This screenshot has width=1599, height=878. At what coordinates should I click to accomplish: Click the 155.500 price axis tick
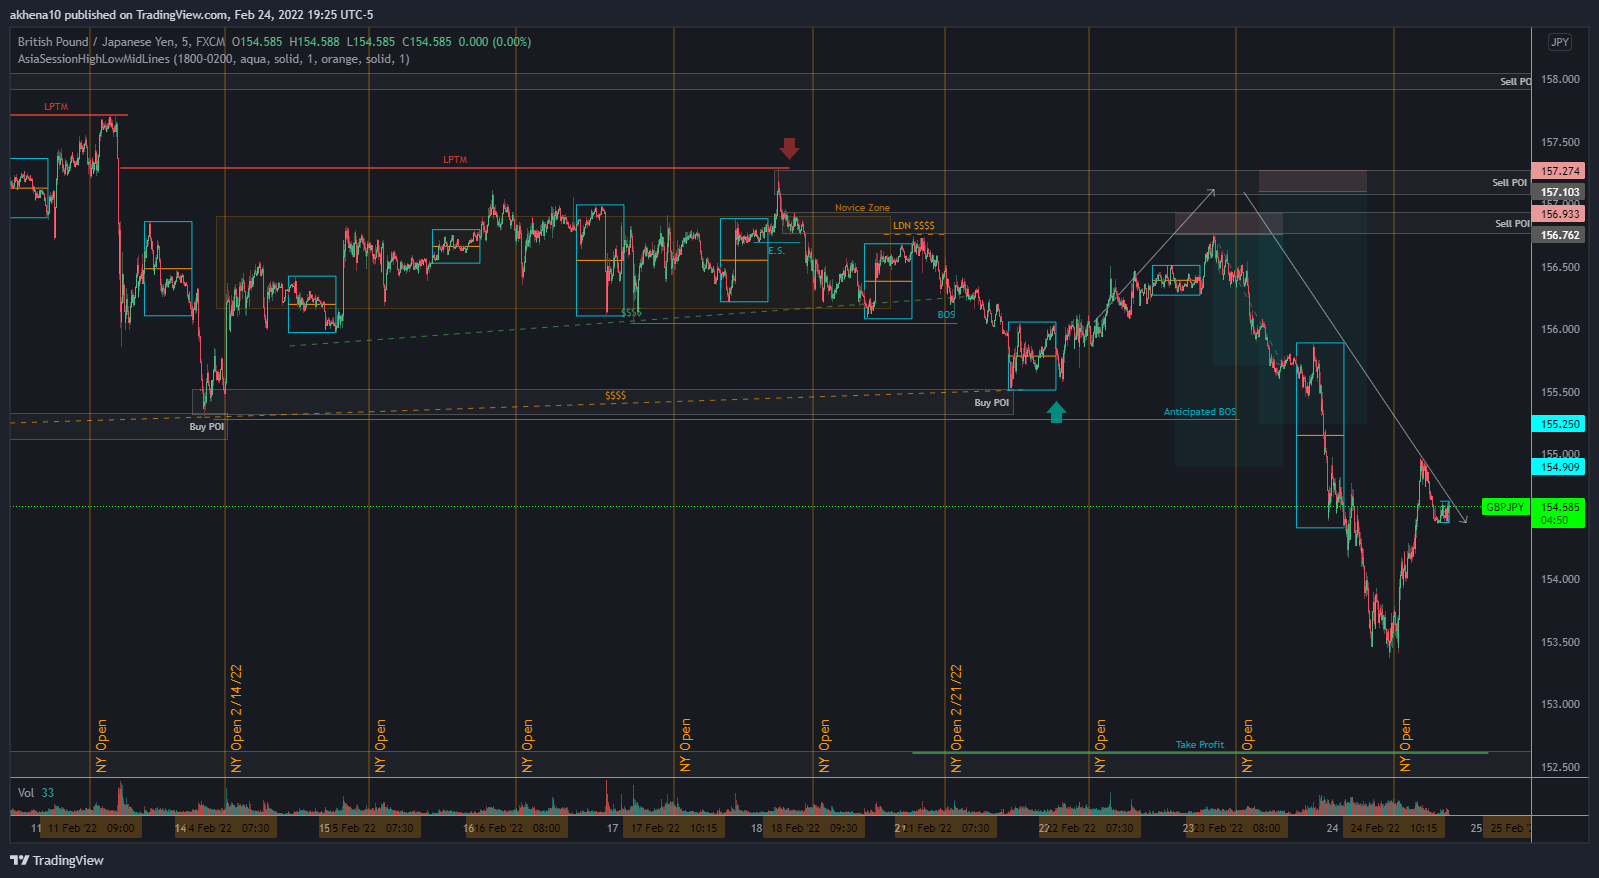point(1560,392)
